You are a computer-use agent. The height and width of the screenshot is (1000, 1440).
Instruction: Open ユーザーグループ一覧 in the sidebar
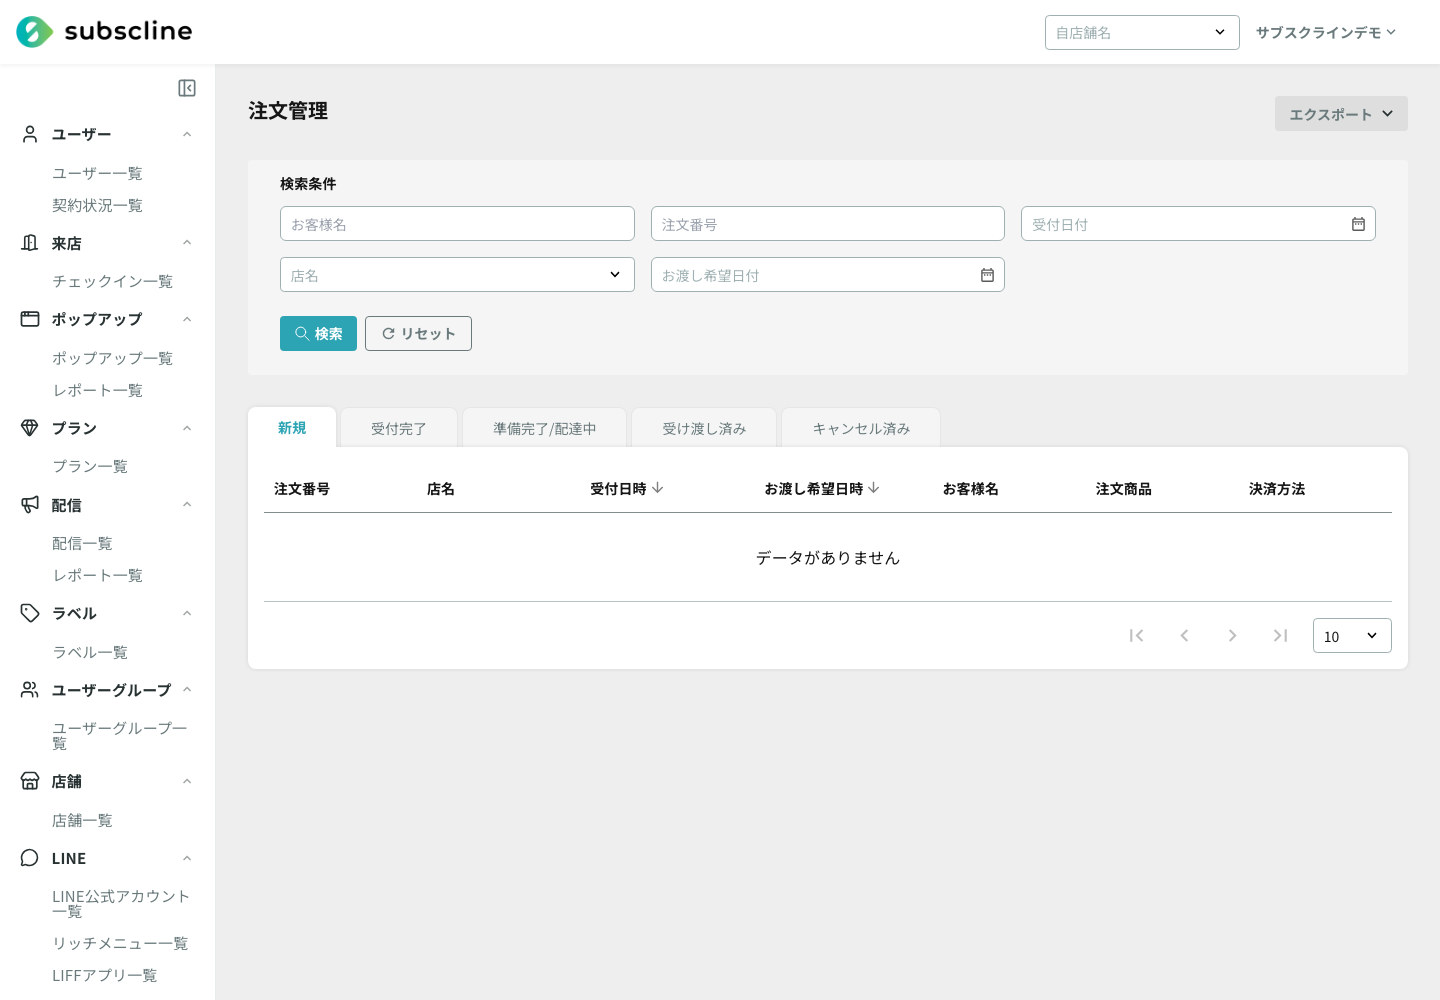pyautogui.click(x=120, y=735)
